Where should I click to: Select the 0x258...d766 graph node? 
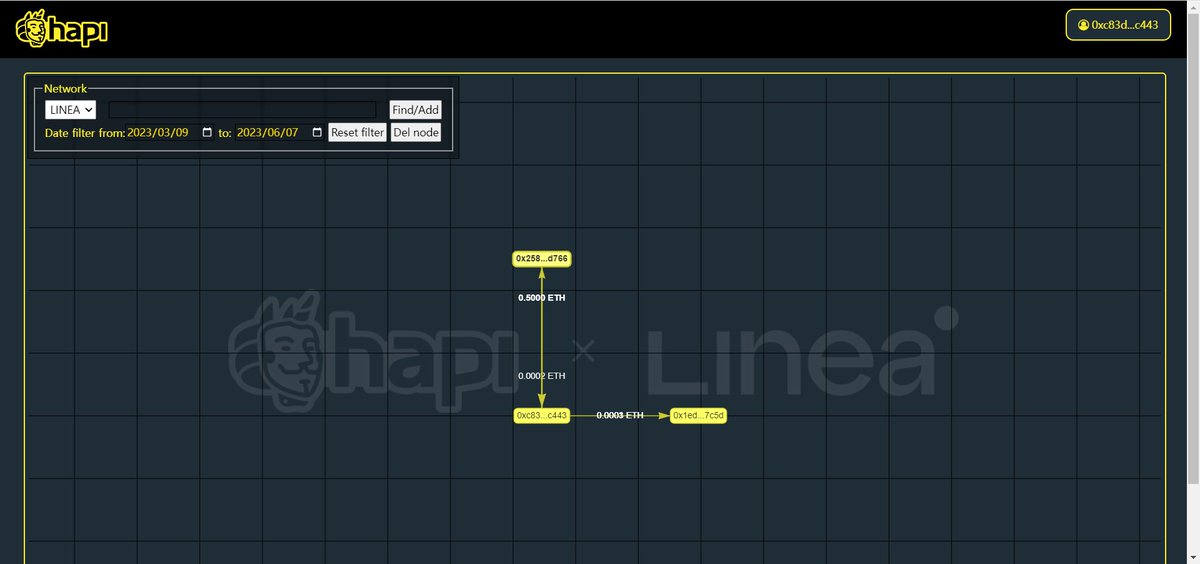click(x=542, y=259)
